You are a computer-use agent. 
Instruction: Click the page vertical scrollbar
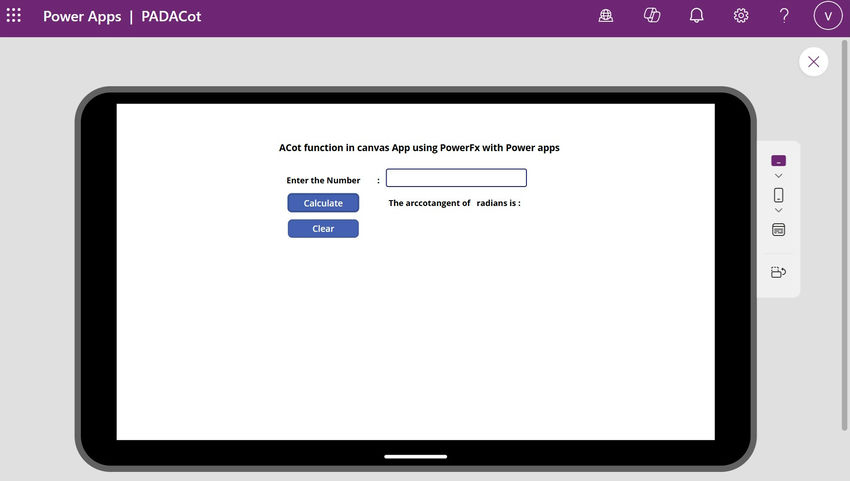click(x=845, y=236)
